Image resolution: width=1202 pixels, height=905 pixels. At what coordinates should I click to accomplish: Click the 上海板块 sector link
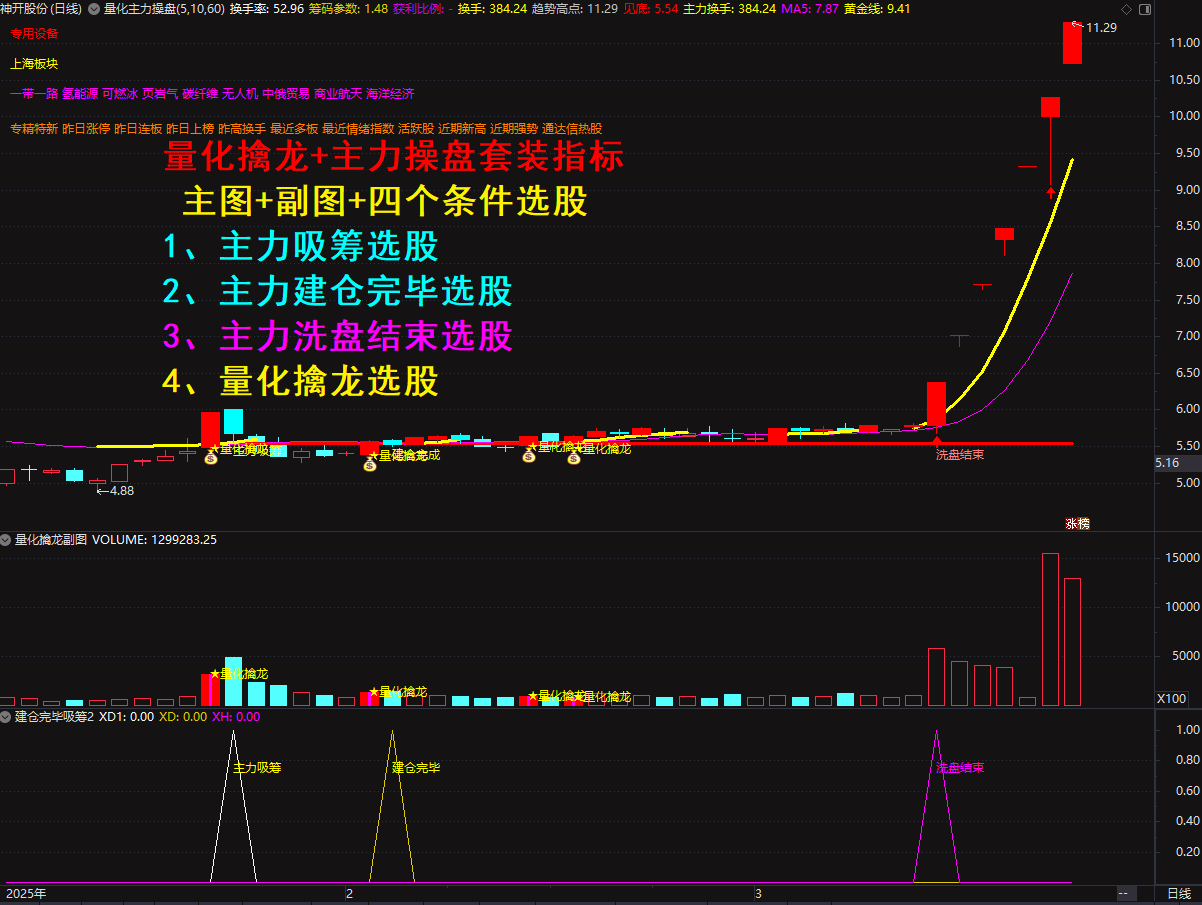[33, 63]
